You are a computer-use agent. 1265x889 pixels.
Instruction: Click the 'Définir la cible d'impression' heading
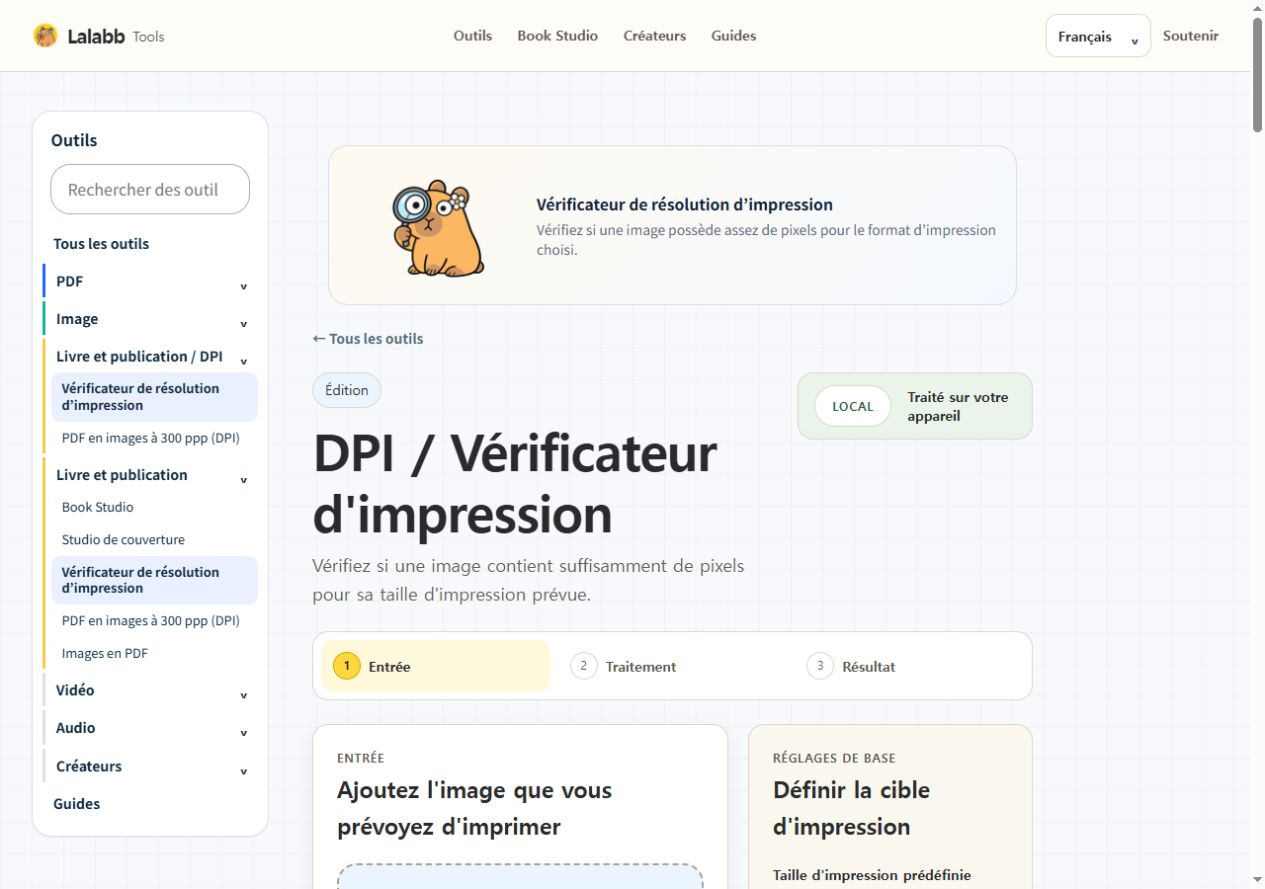851,808
